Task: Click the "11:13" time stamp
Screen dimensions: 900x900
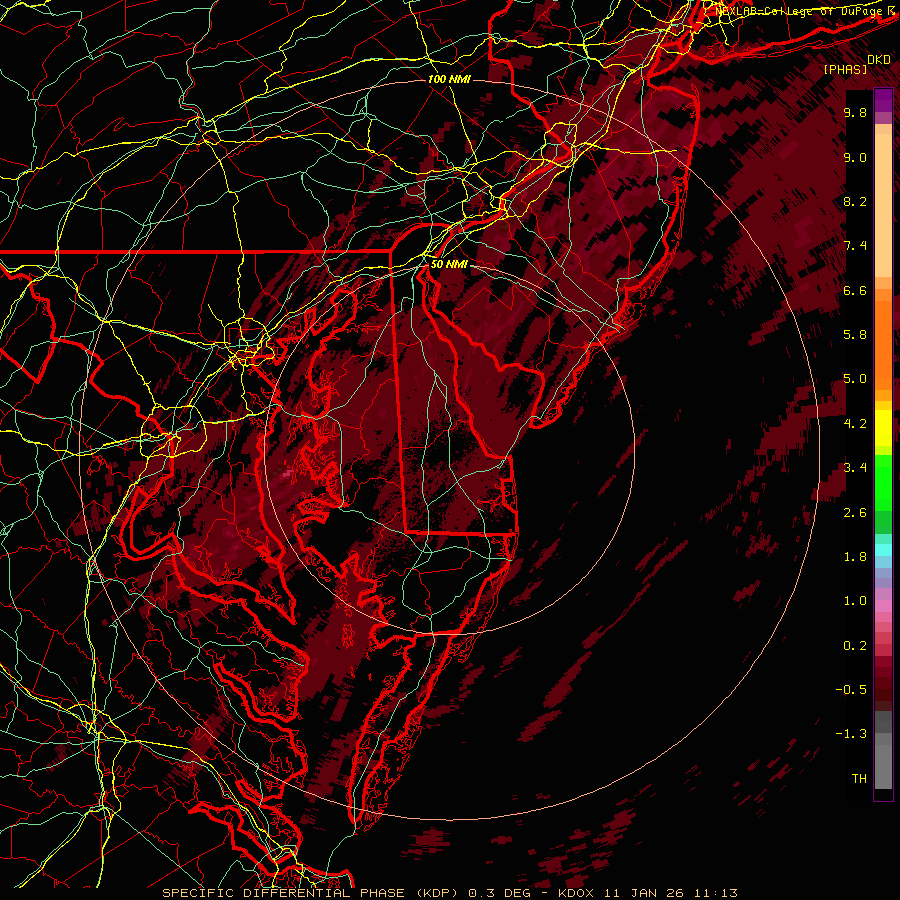Action: (x=715, y=893)
